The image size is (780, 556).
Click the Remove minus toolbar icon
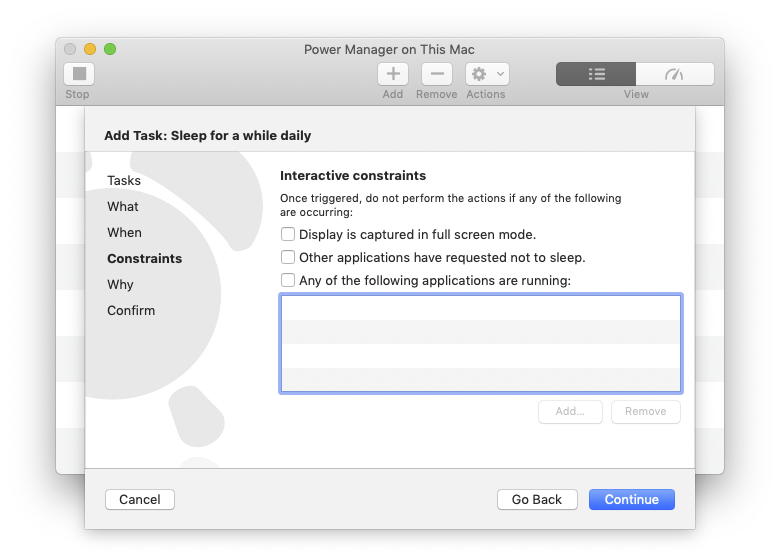pos(437,74)
